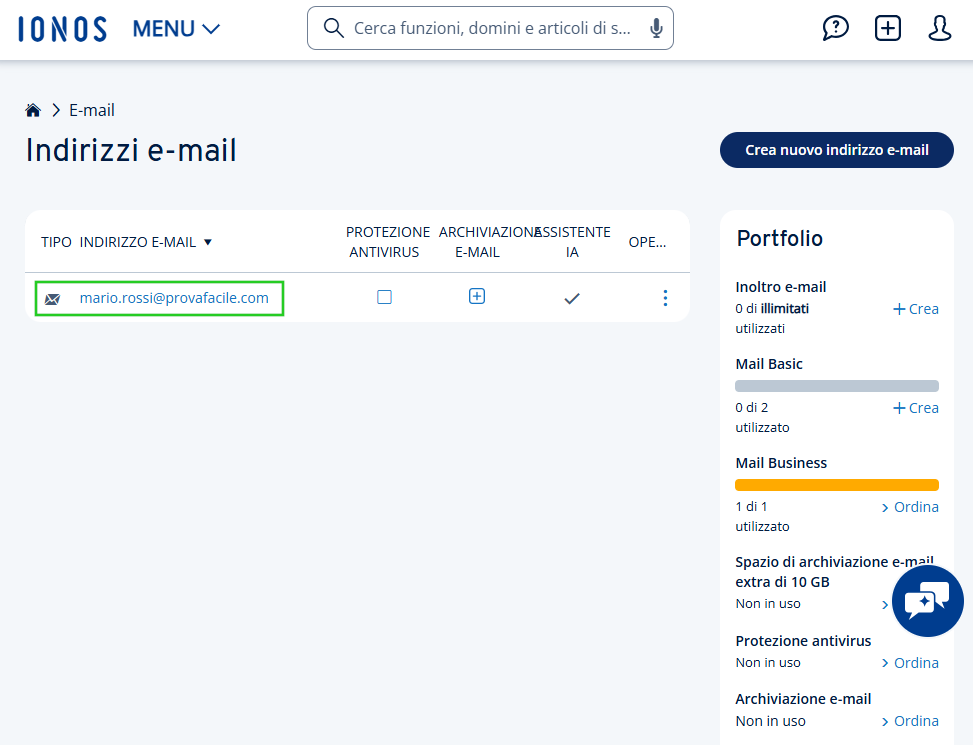Click the Mail Business orange usage bar

[x=836, y=485]
